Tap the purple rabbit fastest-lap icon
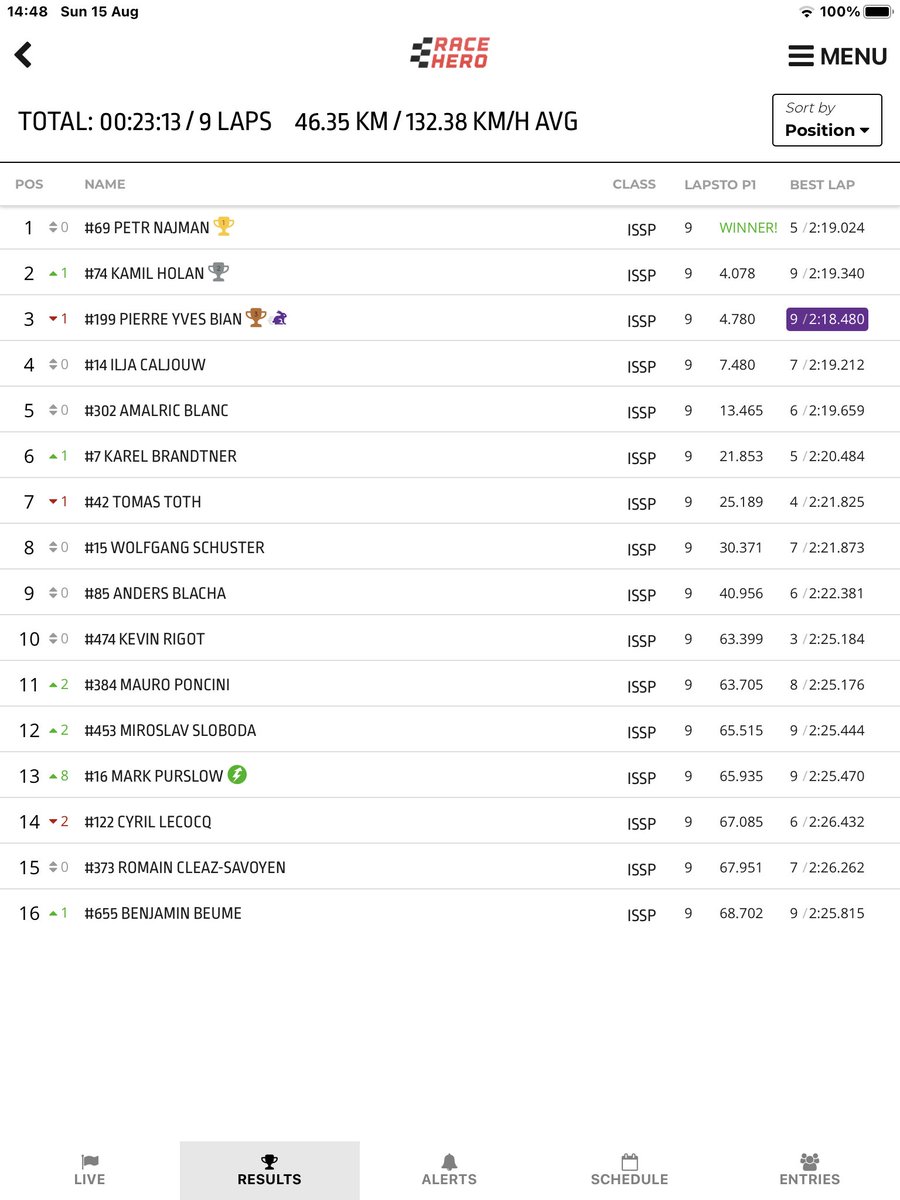The height and width of the screenshot is (1200, 900). click(x=279, y=319)
